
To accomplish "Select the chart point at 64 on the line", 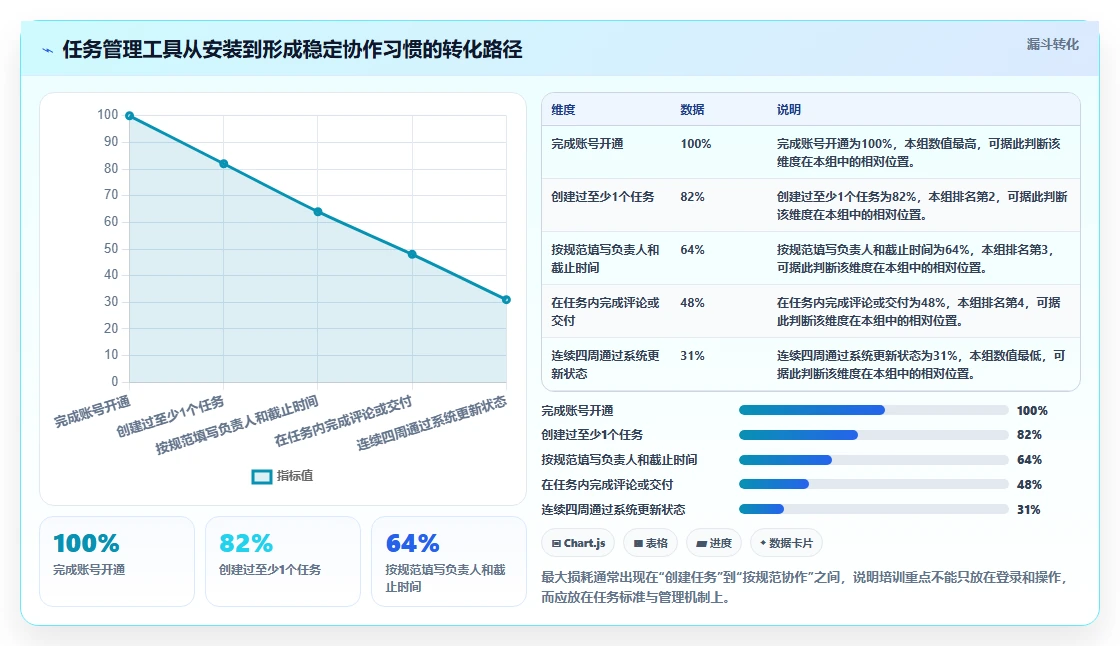I will tap(318, 212).
